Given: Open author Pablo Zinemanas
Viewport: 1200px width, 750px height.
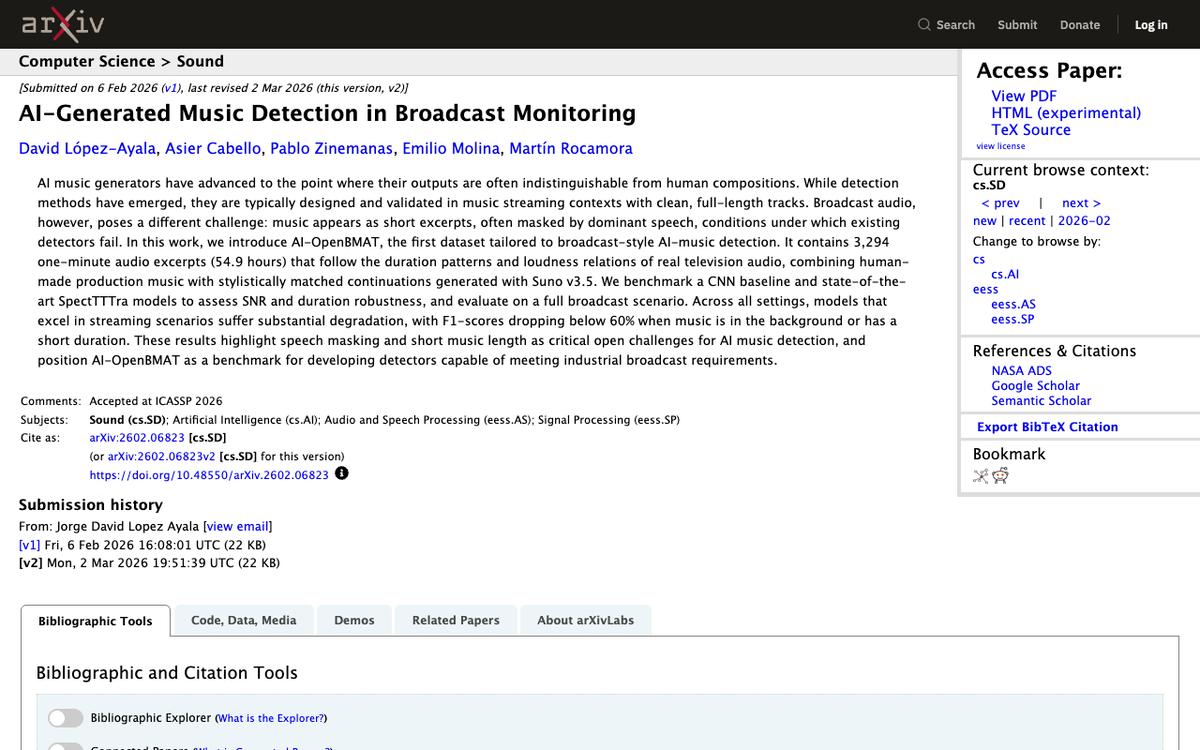Looking at the screenshot, I should point(331,149).
